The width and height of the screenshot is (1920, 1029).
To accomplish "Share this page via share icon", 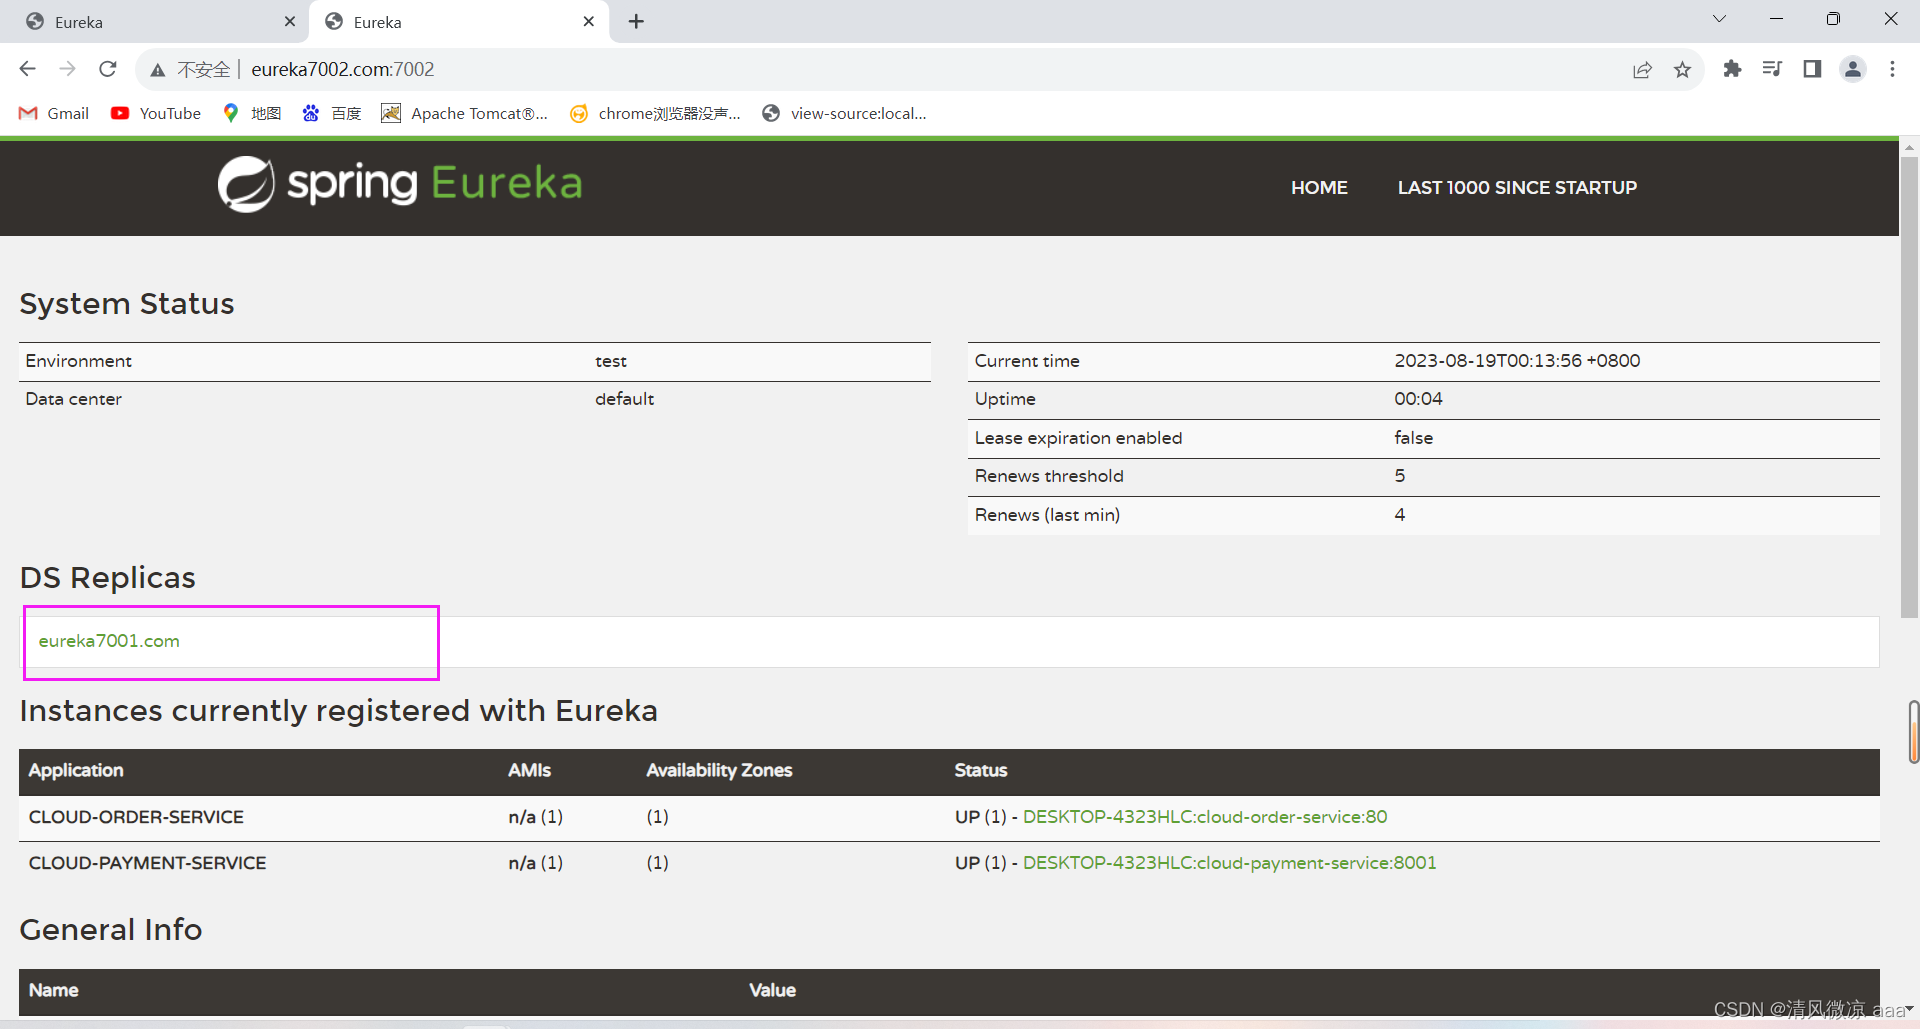I will pos(1642,69).
